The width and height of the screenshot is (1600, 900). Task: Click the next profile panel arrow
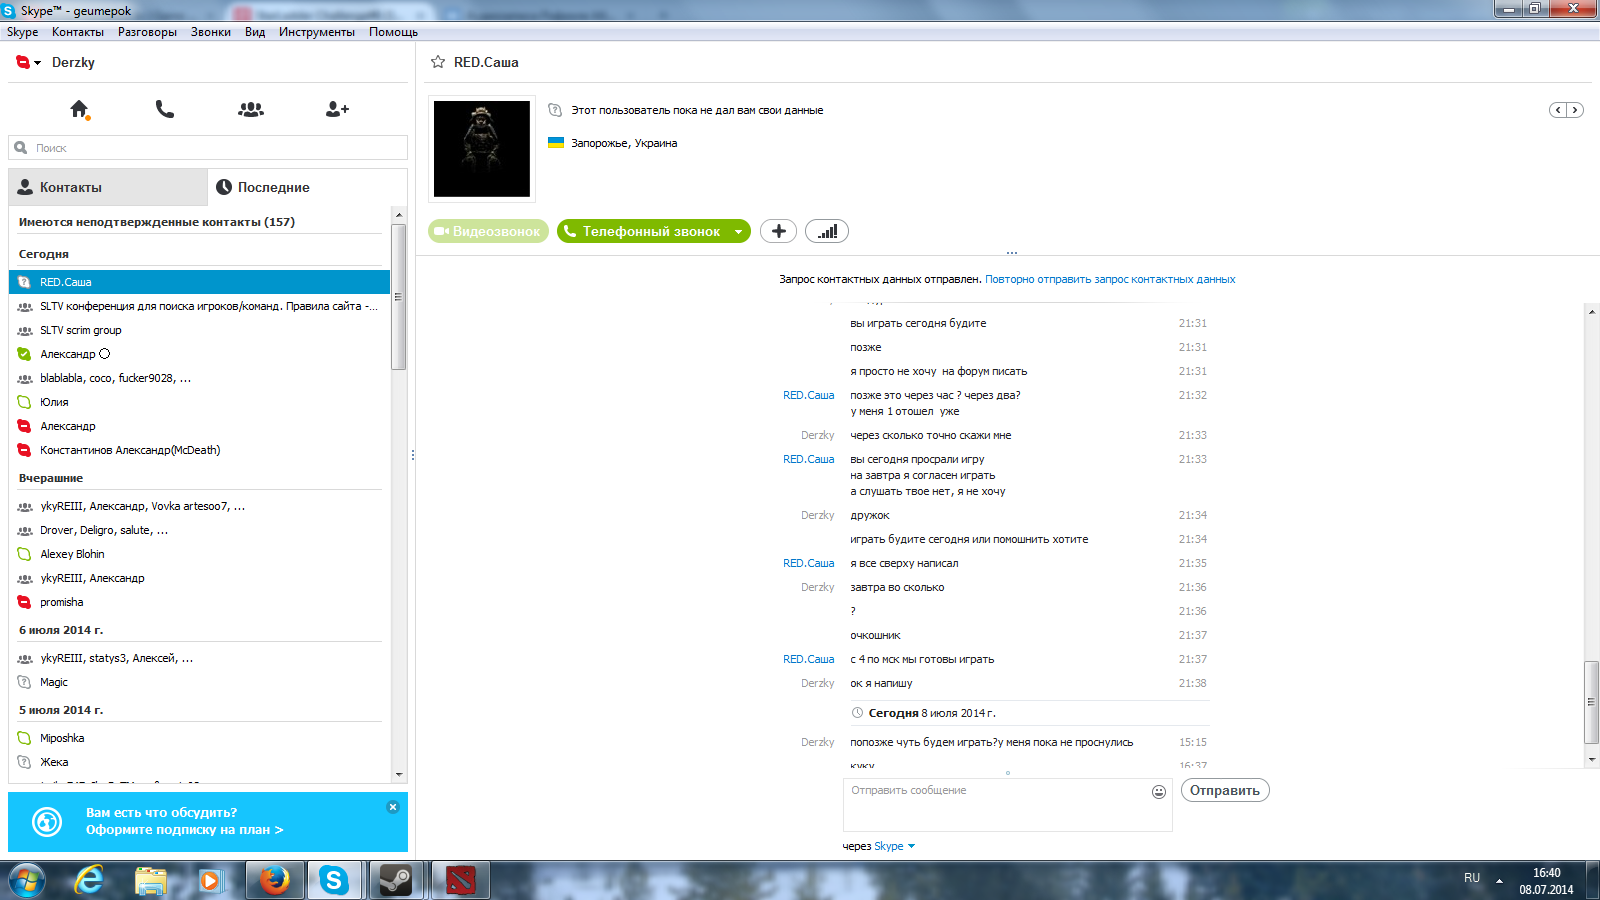point(1575,110)
